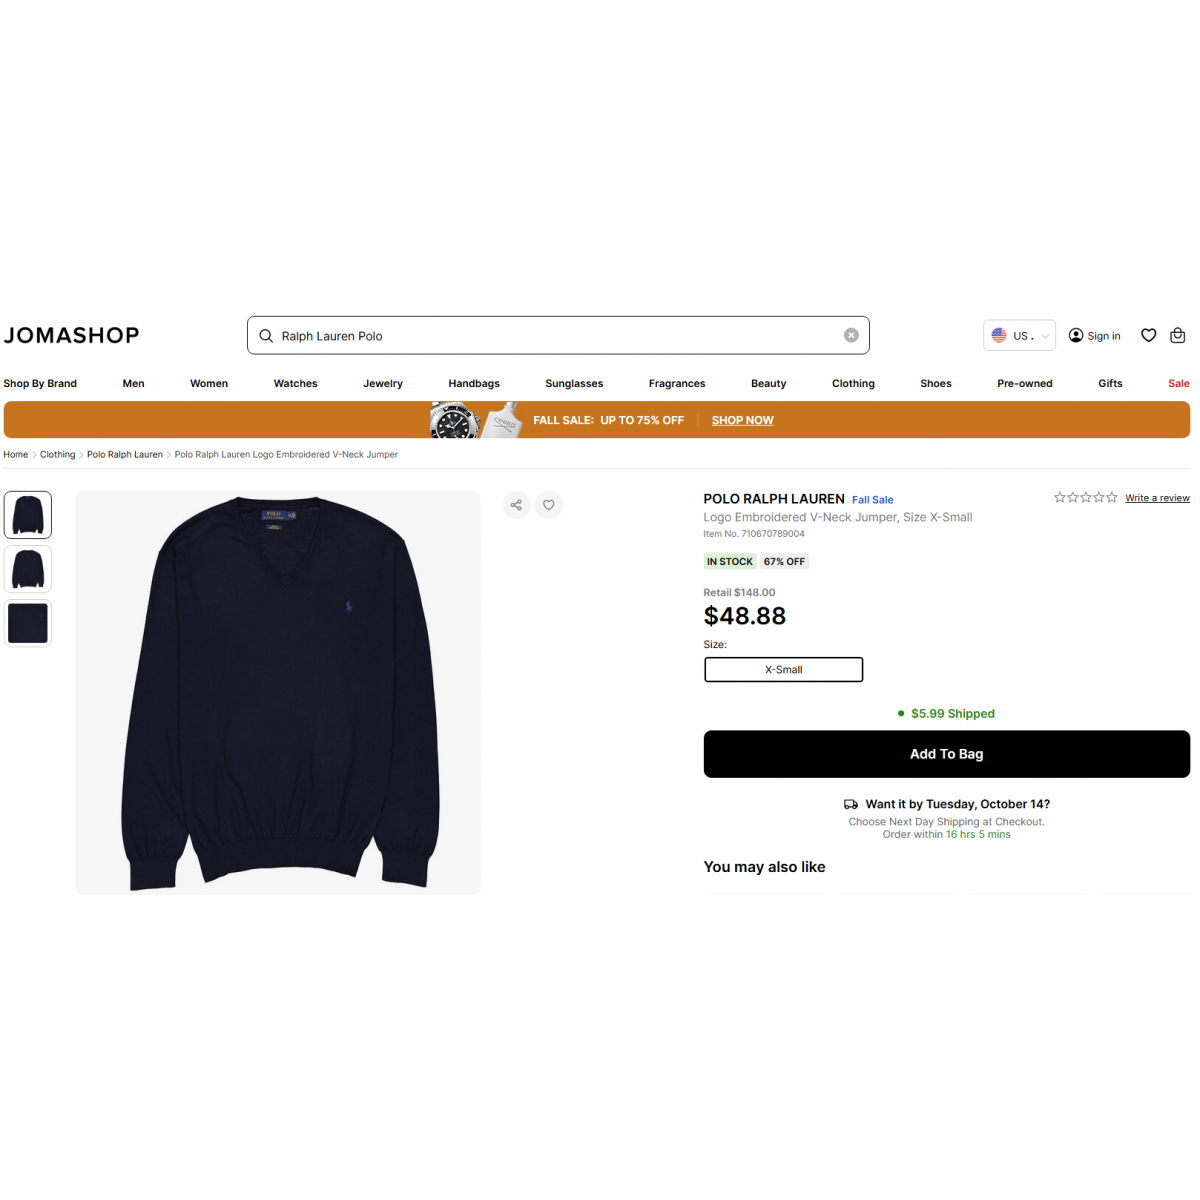
Task: Click SHOP NOW in the fall sale banner
Action: click(x=742, y=421)
